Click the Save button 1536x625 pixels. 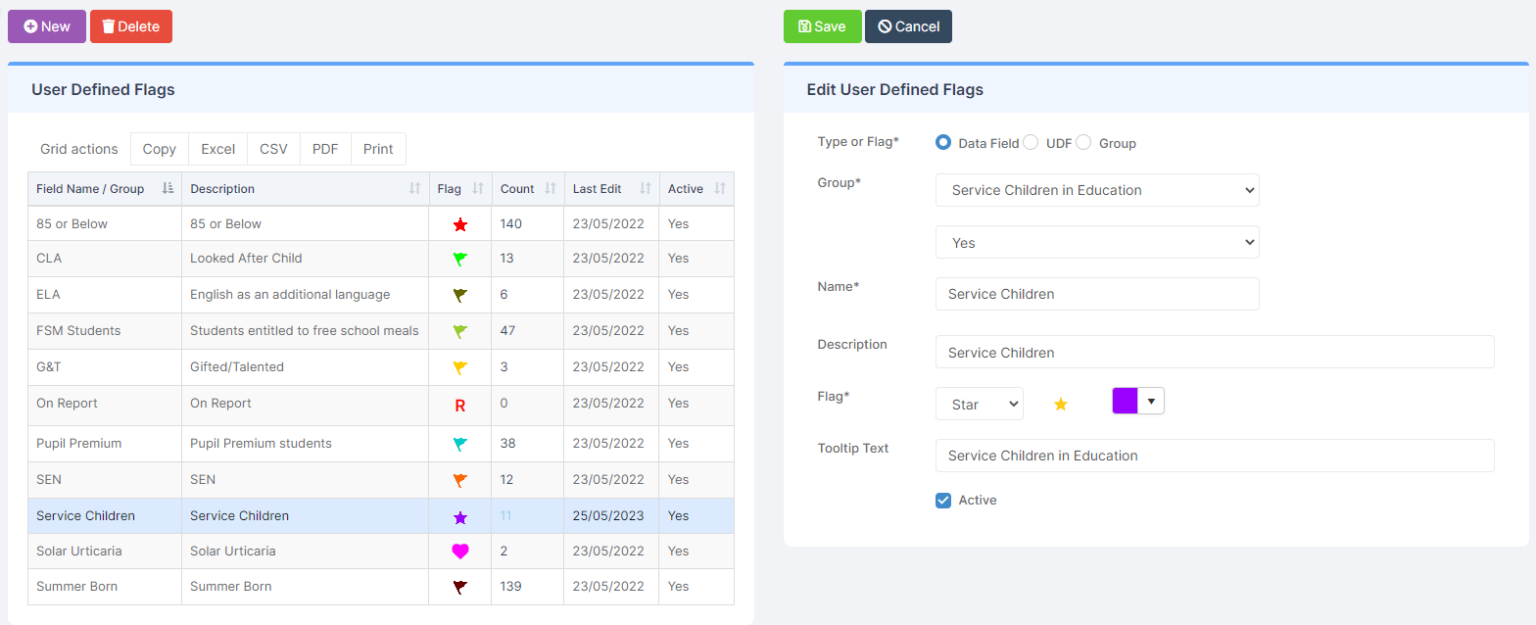click(x=822, y=27)
